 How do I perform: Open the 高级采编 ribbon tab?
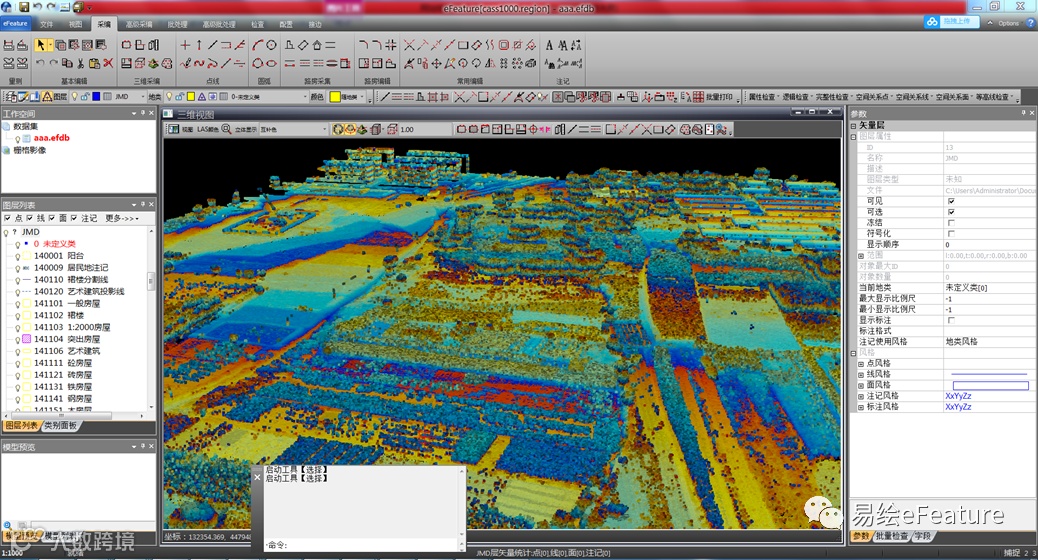[x=140, y=23]
